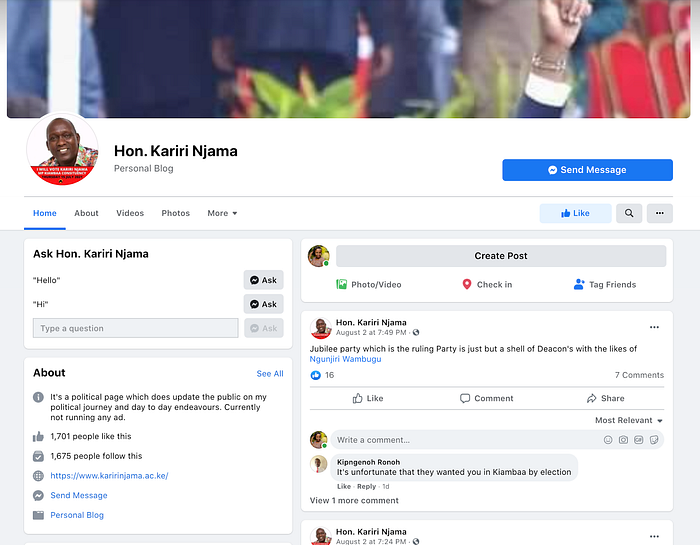Open the karirinjama.ac.ke website link
This screenshot has height=545, width=700.
[109, 476]
